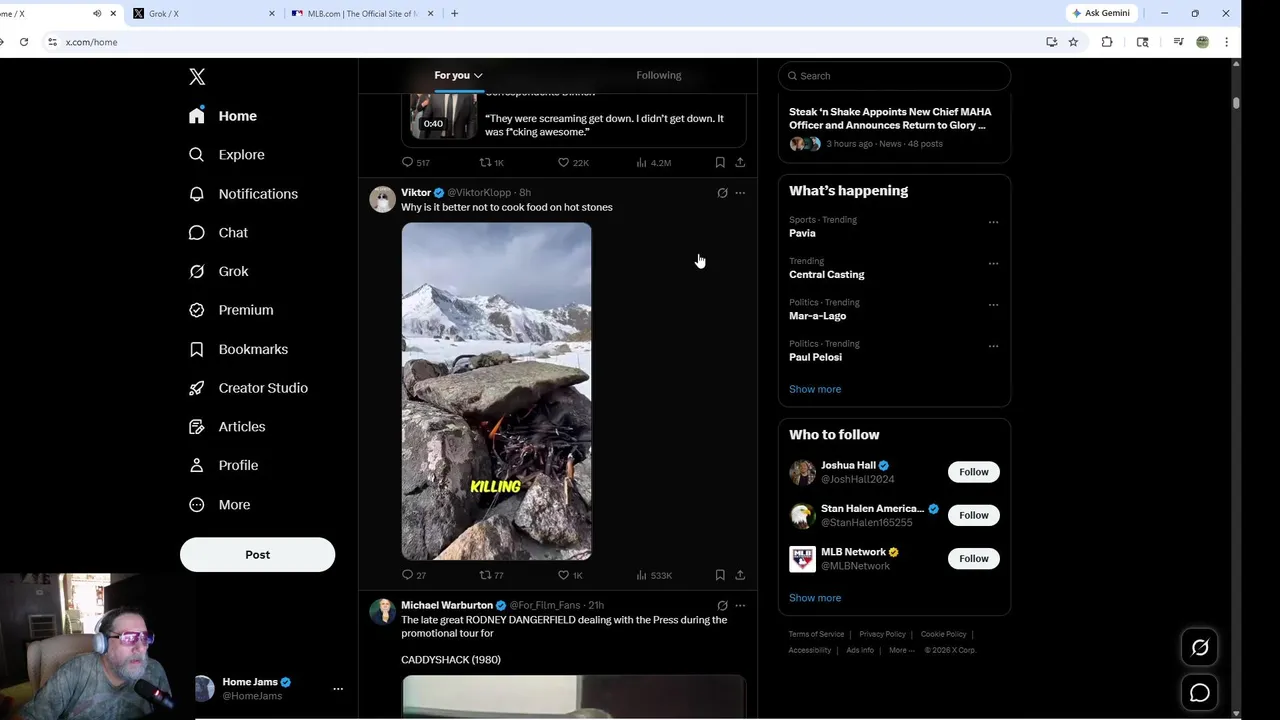Open Premium in the sidebar
Screen dimensions: 1280x720
(x=231, y=310)
